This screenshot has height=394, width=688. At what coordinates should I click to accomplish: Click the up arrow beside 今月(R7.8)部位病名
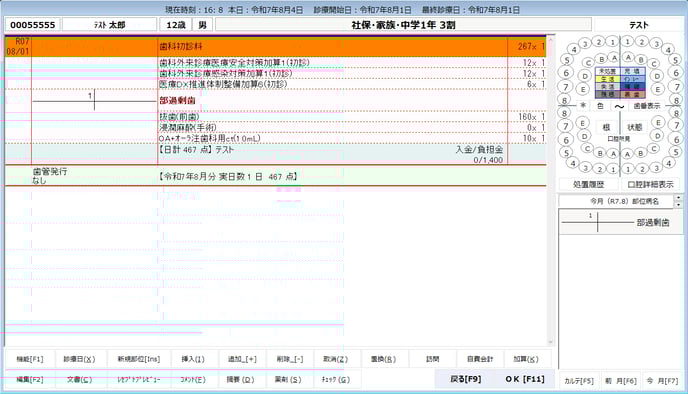(x=679, y=198)
